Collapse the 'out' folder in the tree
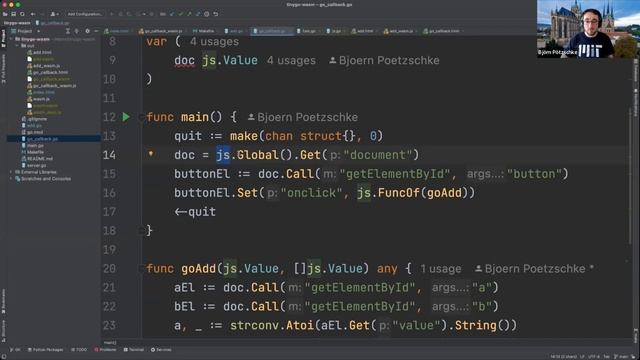Screen dimensions: 640x360 (18, 46)
